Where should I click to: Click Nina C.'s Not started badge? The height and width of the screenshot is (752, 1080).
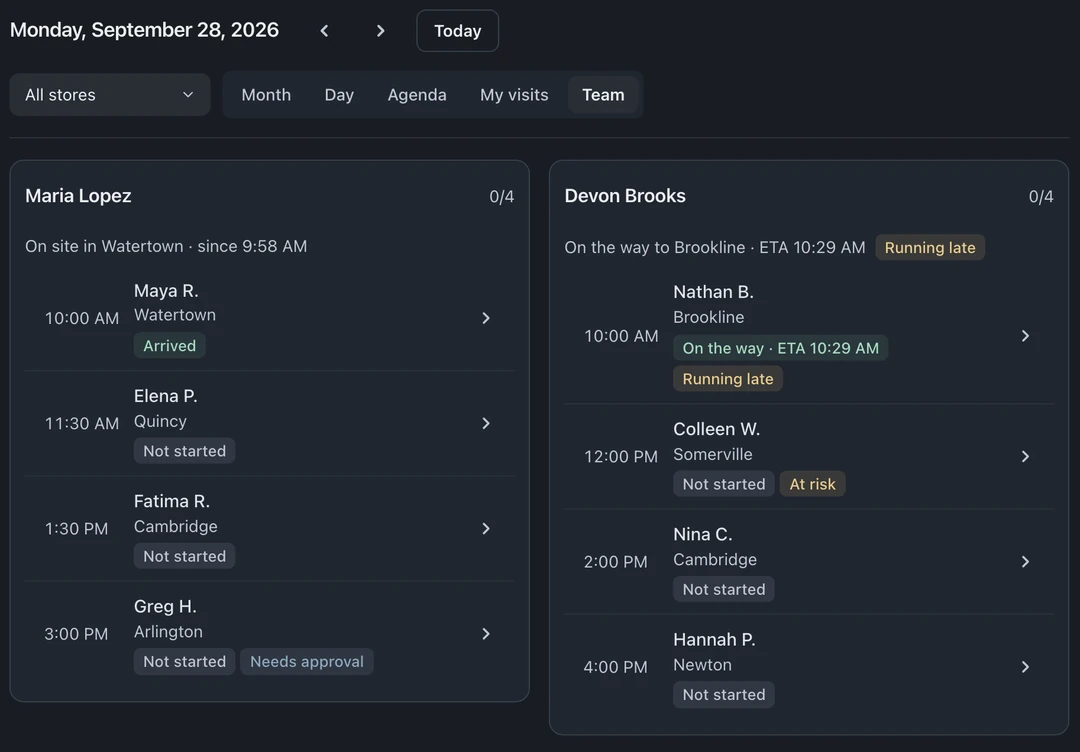(x=723, y=589)
